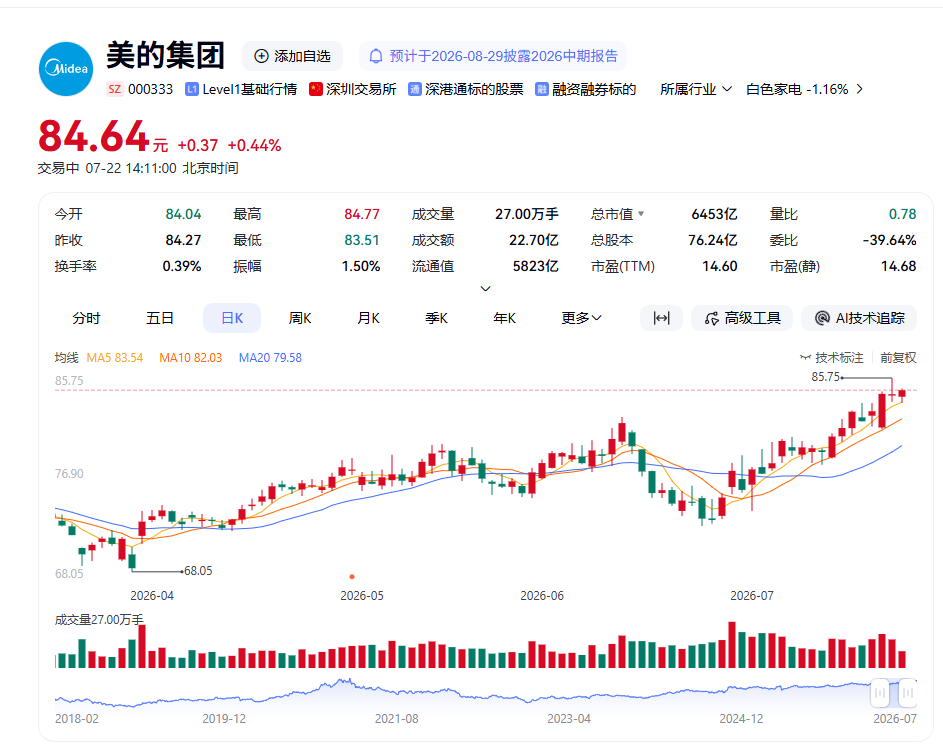
Task: Open 高级工具 advanced tools
Action: [x=742, y=318]
